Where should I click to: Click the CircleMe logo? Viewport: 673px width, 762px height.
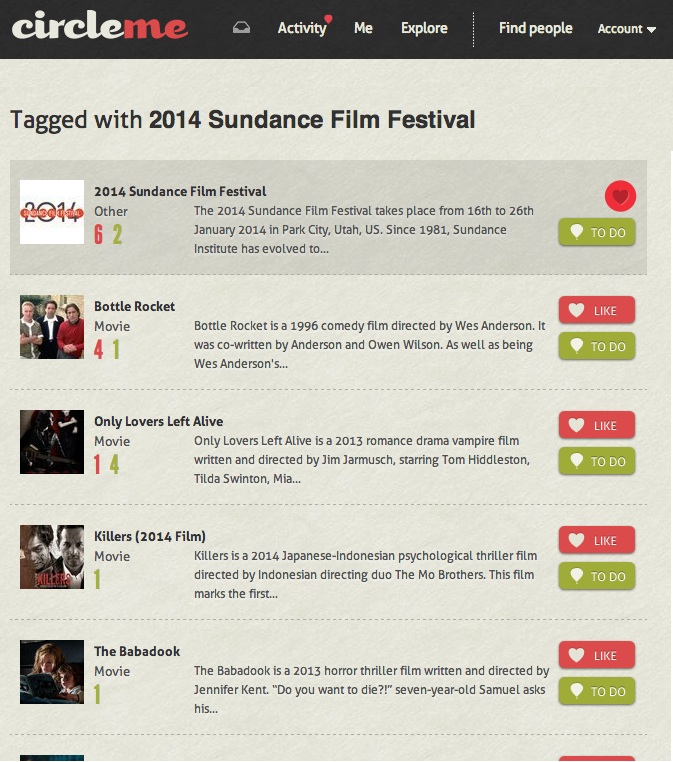click(x=100, y=26)
